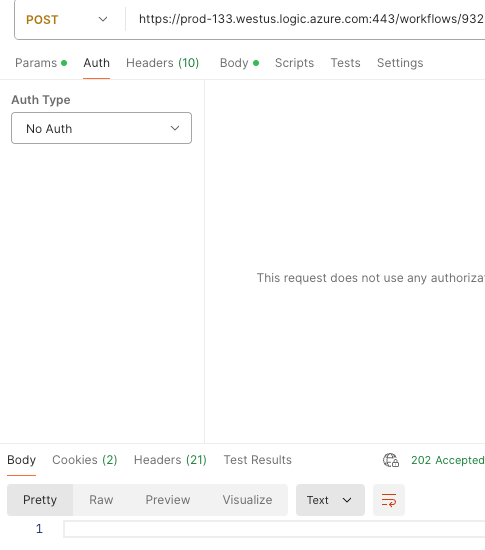
Task: Click the Auth Type label
Action: (41, 100)
